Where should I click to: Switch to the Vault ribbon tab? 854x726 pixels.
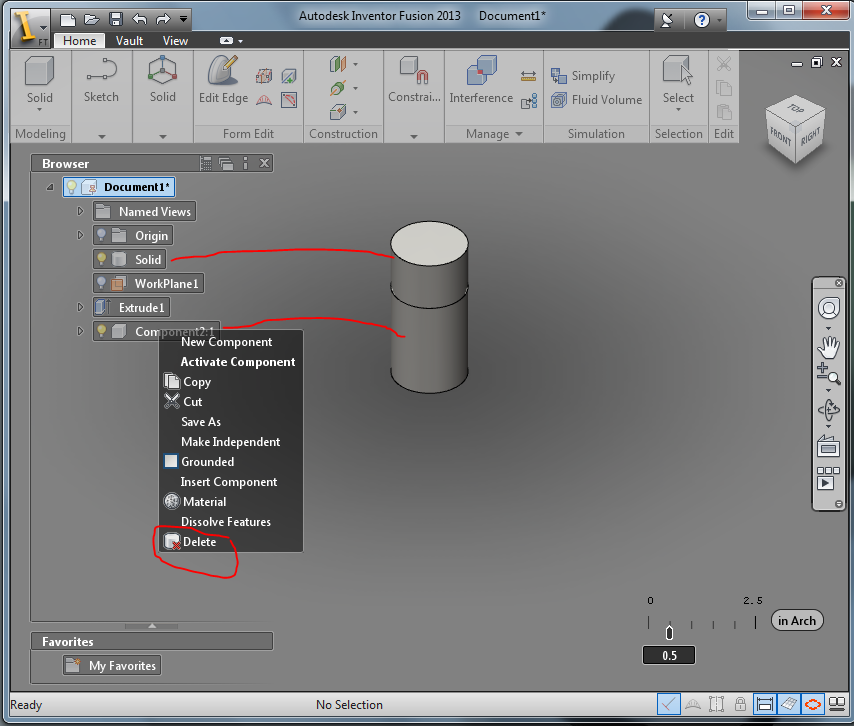129,41
